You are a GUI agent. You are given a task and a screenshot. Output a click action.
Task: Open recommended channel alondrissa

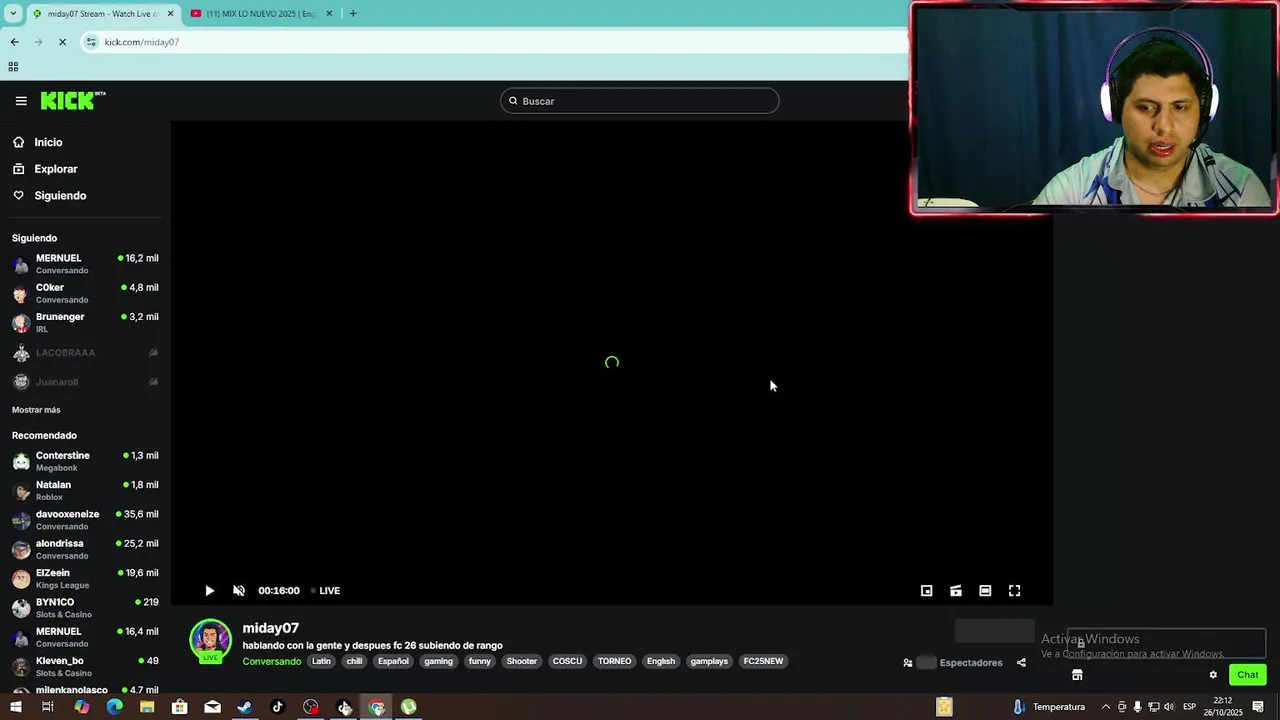pyautogui.click(x=85, y=549)
